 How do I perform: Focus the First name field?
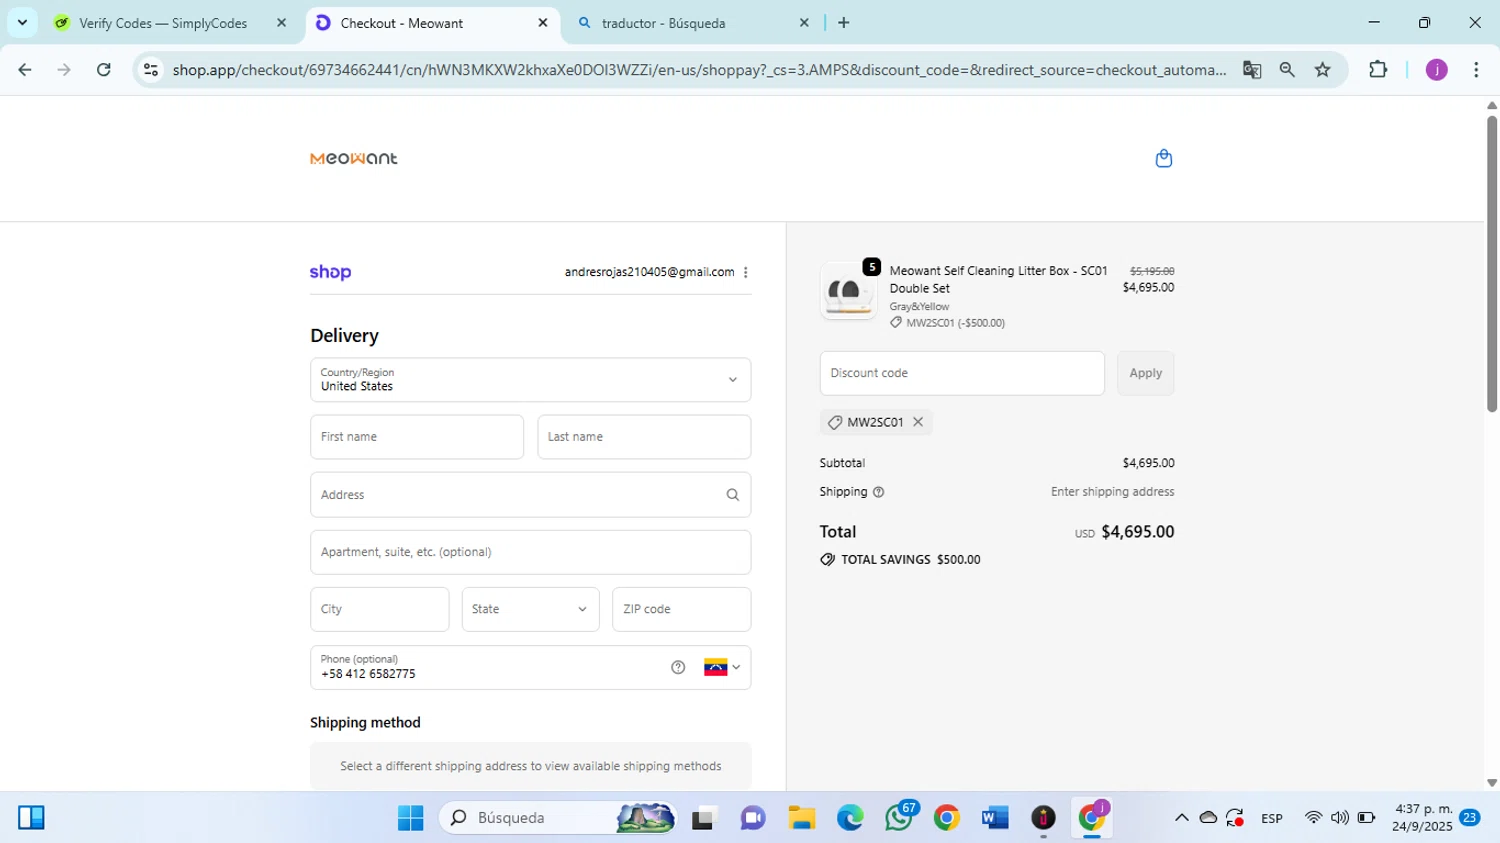(417, 437)
